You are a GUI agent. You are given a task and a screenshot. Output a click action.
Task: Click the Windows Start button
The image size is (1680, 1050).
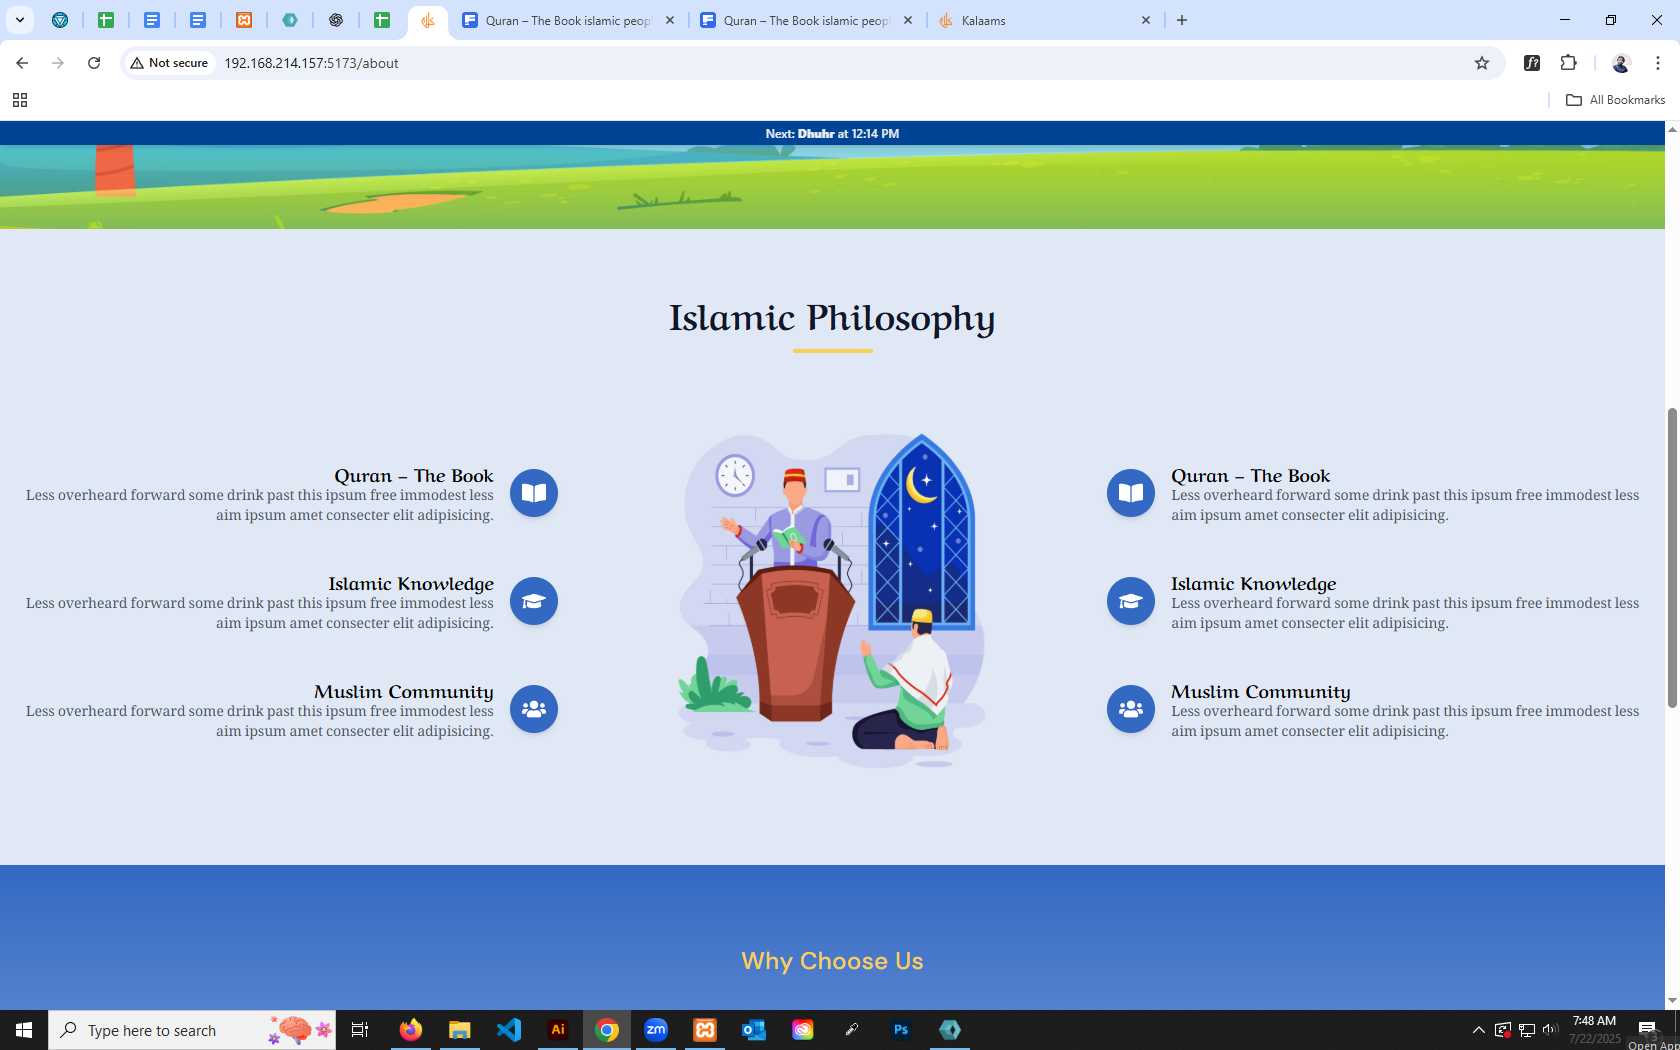pyautogui.click(x=24, y=1030)
